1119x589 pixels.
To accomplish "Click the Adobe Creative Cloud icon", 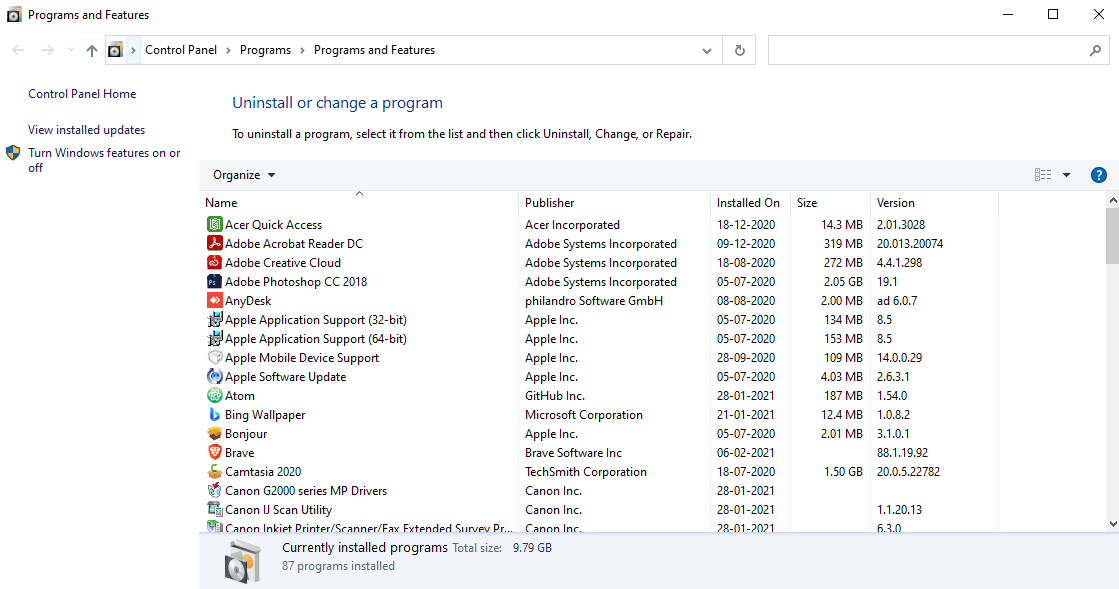I will click(214, 263).
